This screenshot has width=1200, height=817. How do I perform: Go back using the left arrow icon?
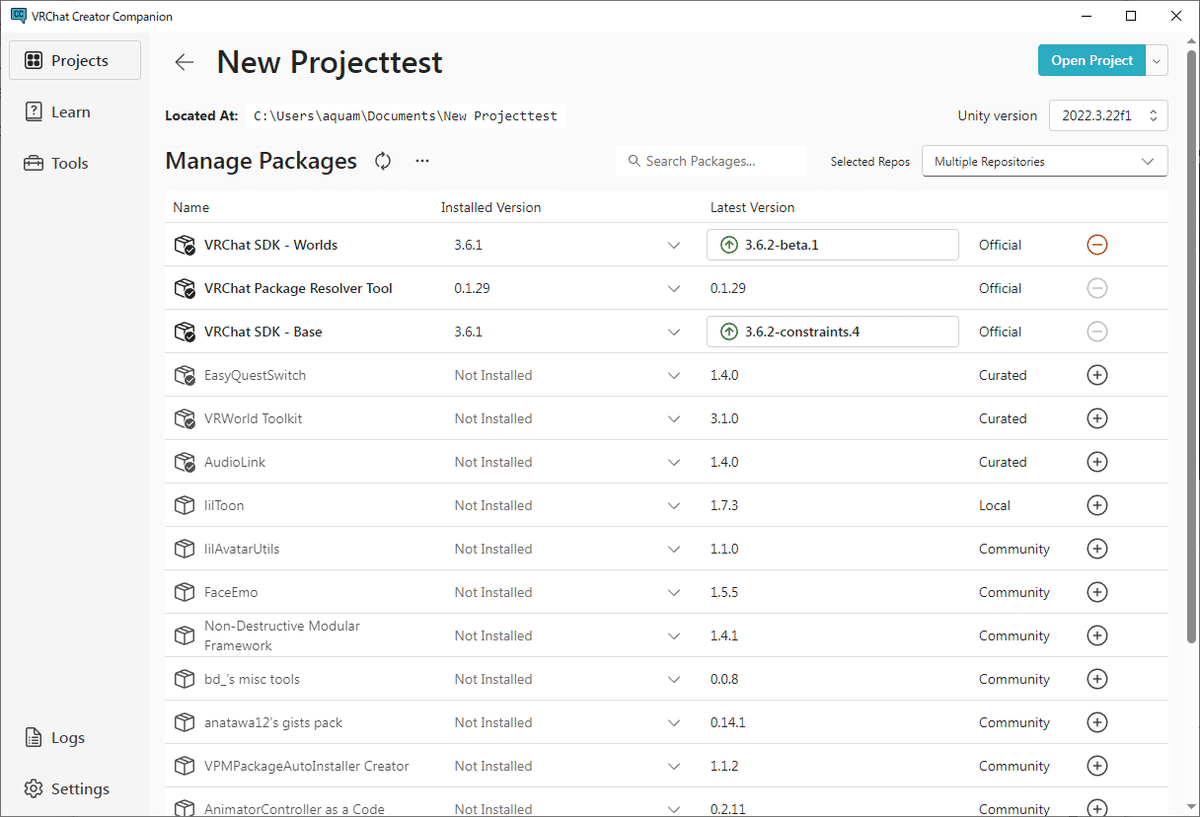point(184,62)
